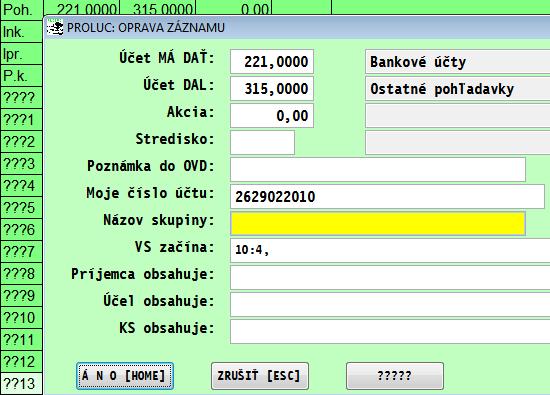Screen dimensions: 550x395
Task: Click the Bankové účty description box
Action: coord(457,62)
